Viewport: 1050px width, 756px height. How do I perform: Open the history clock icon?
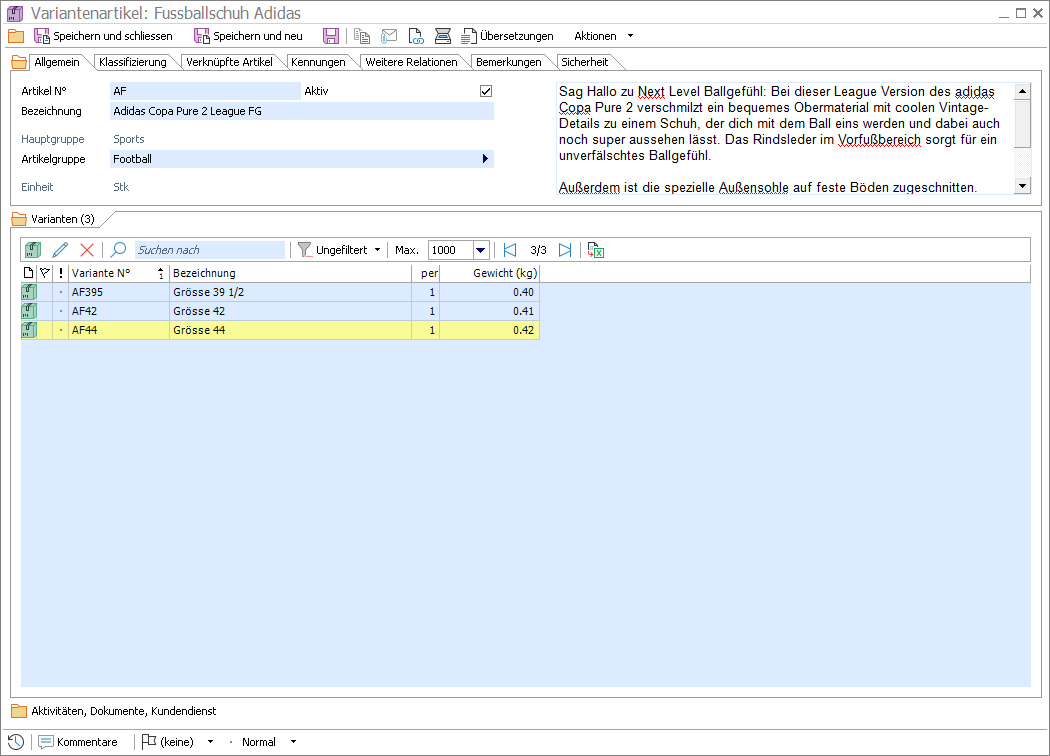tap(16, 742)
